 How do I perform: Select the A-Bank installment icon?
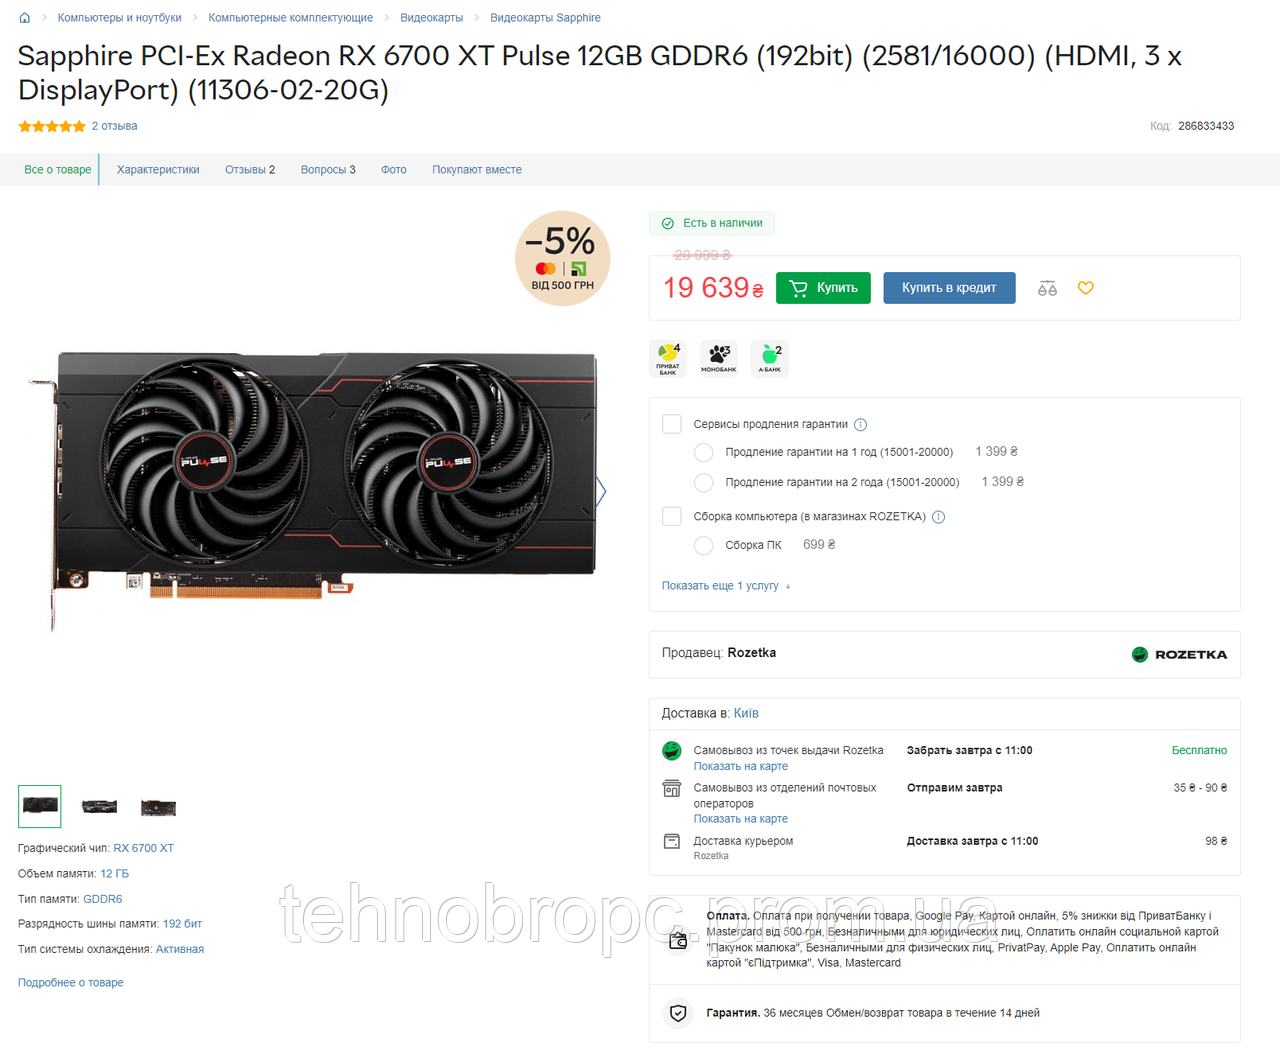769,358
